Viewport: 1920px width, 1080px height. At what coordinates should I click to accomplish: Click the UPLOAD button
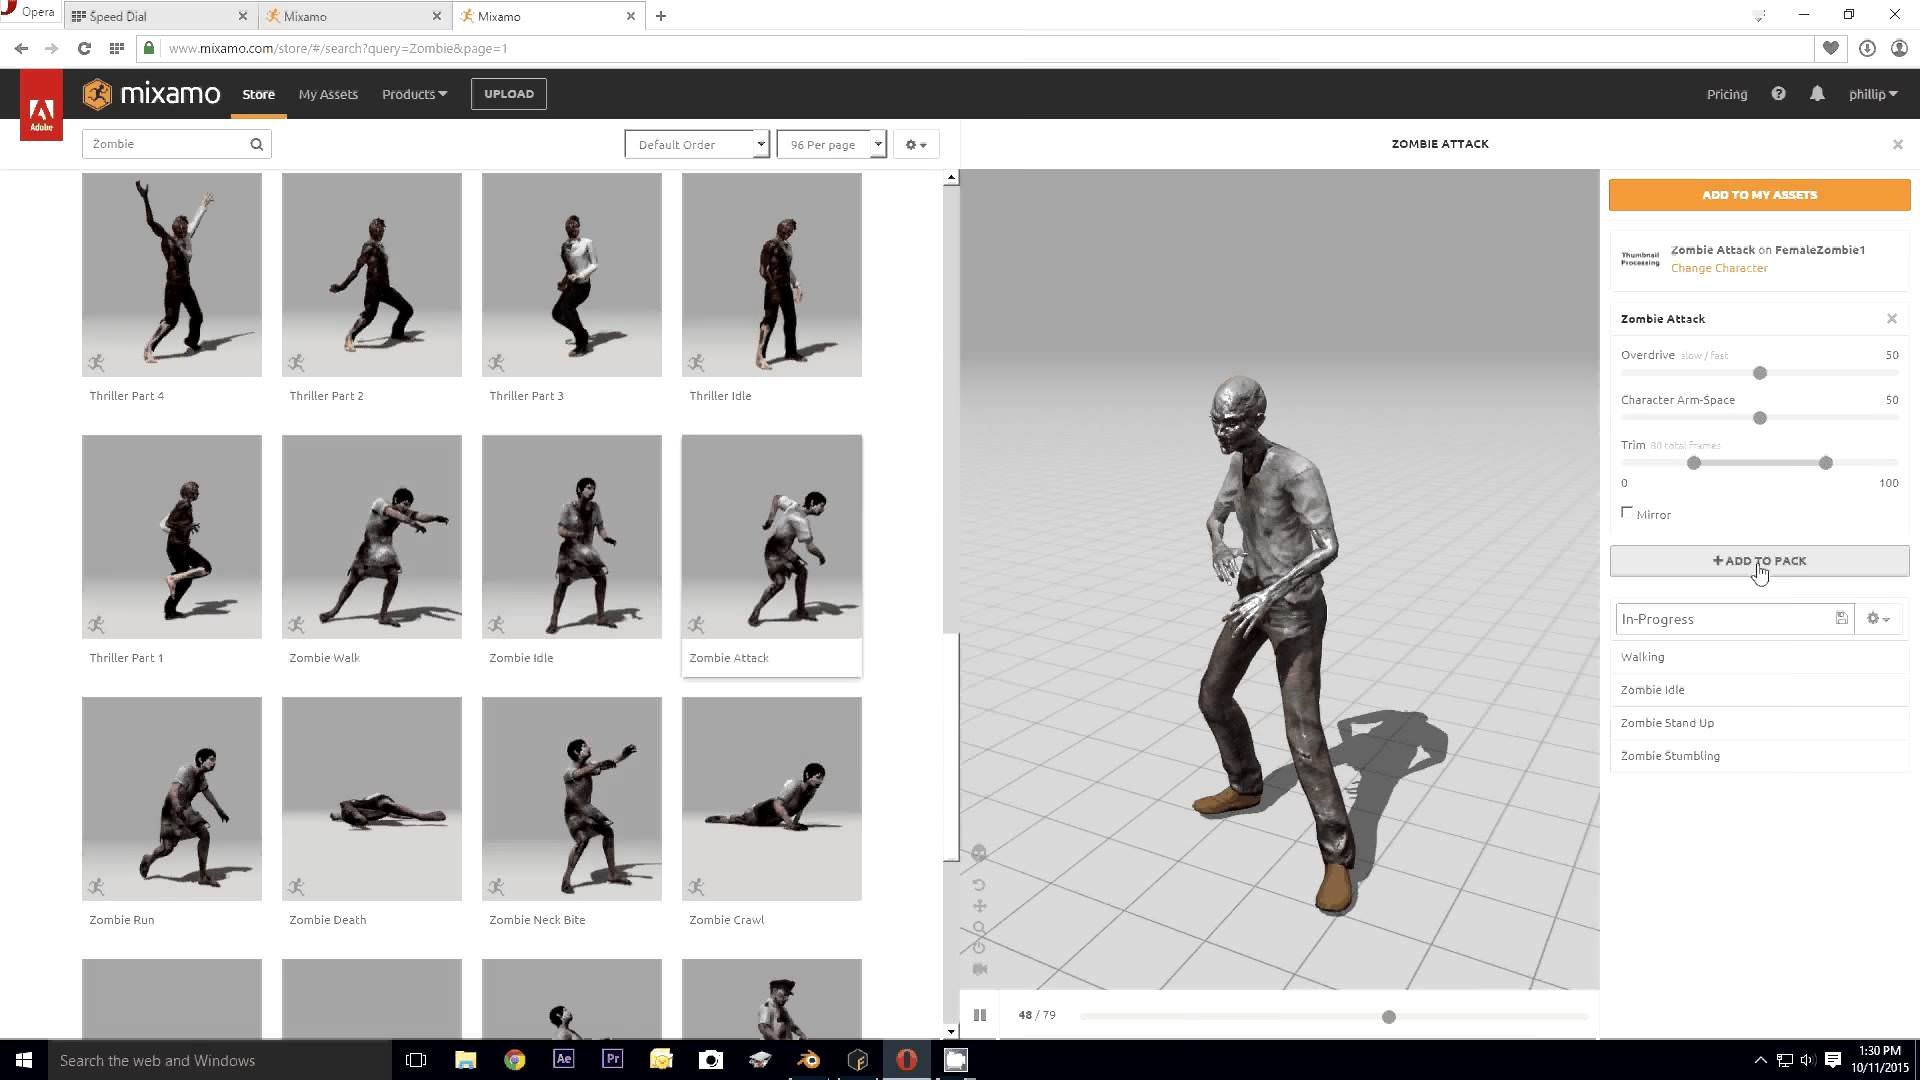click(509, 94)
